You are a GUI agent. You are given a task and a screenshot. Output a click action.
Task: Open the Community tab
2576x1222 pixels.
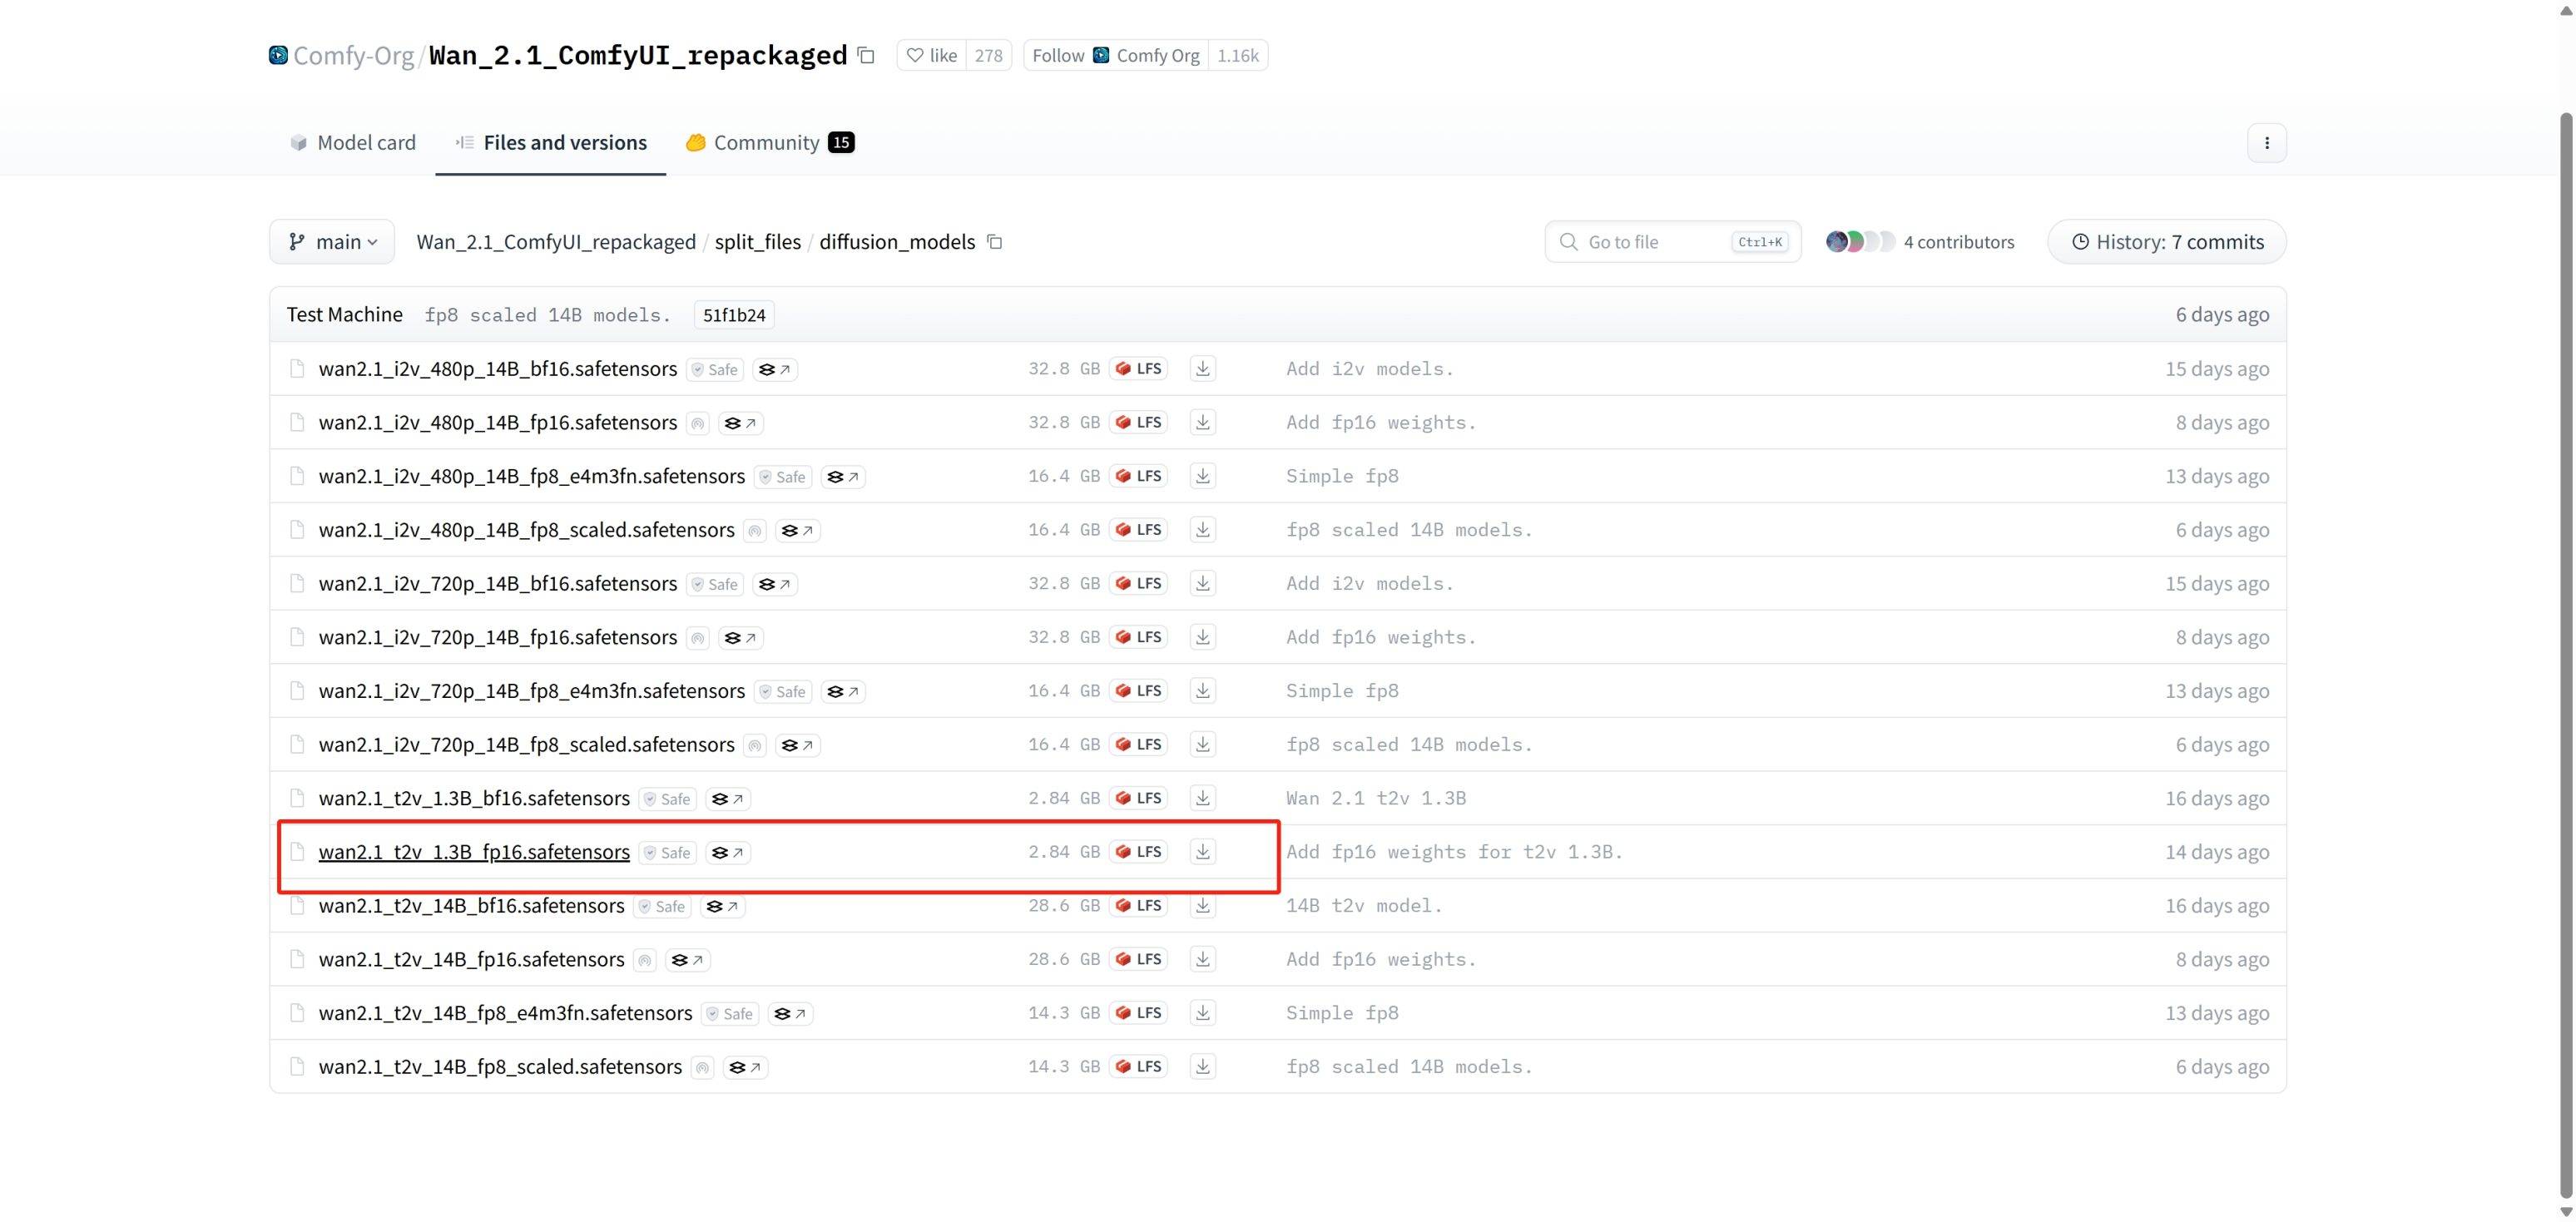click(768, 143)
